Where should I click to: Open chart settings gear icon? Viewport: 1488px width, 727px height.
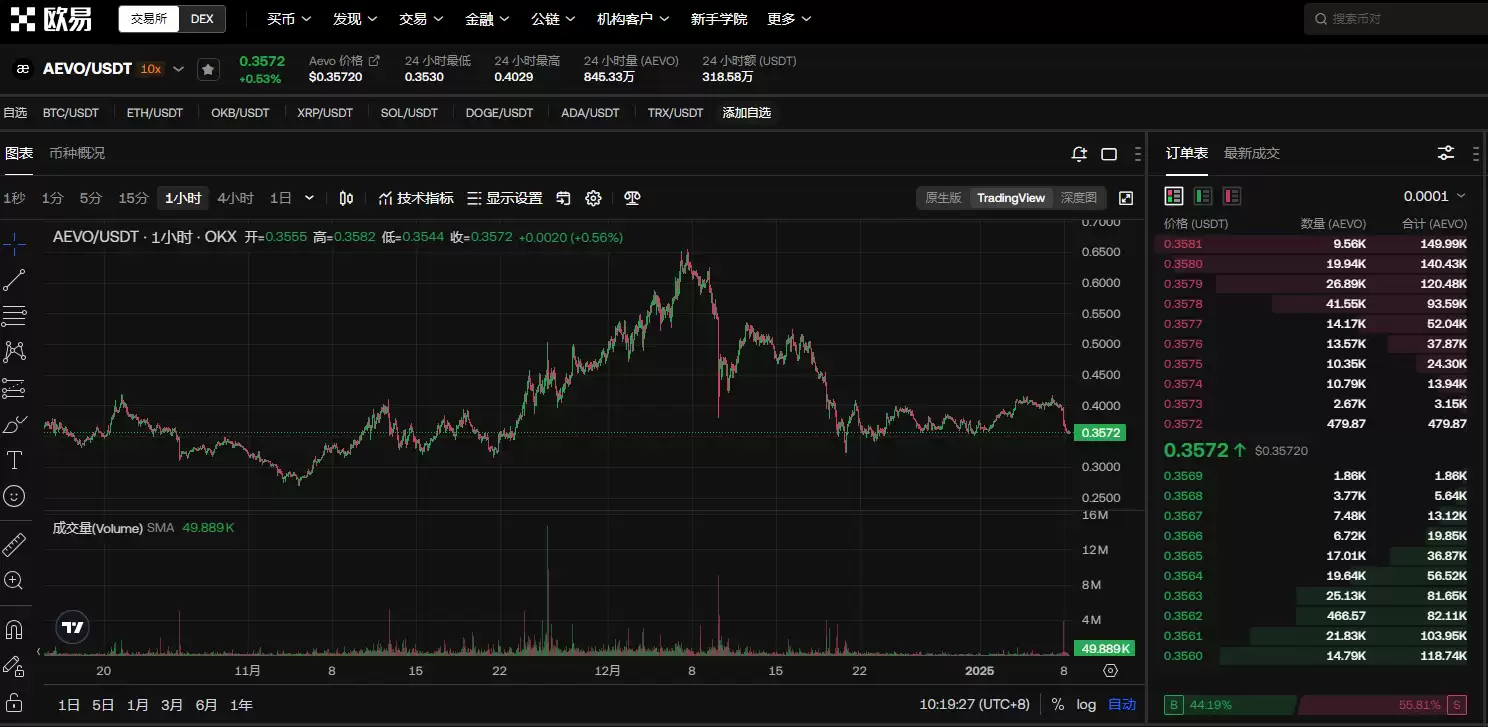[x=593, y=198]
